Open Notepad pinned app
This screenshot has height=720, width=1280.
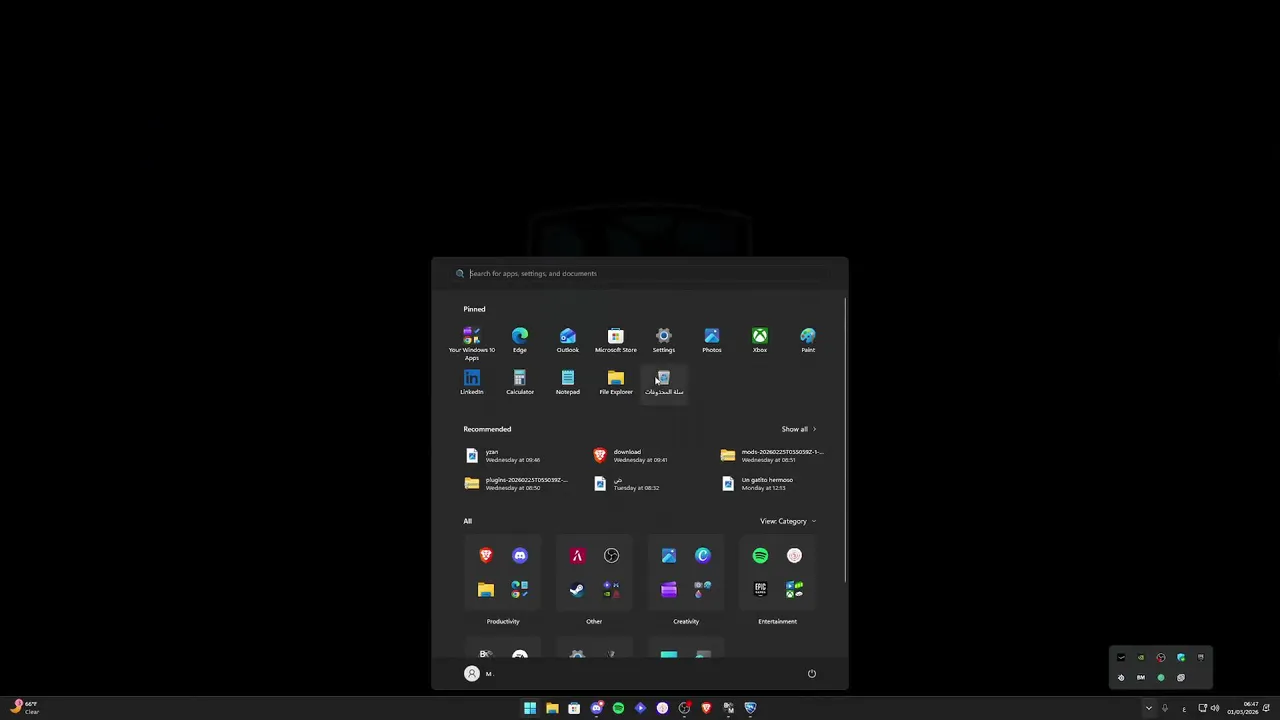pyautogui.click(x=567, y=382)
